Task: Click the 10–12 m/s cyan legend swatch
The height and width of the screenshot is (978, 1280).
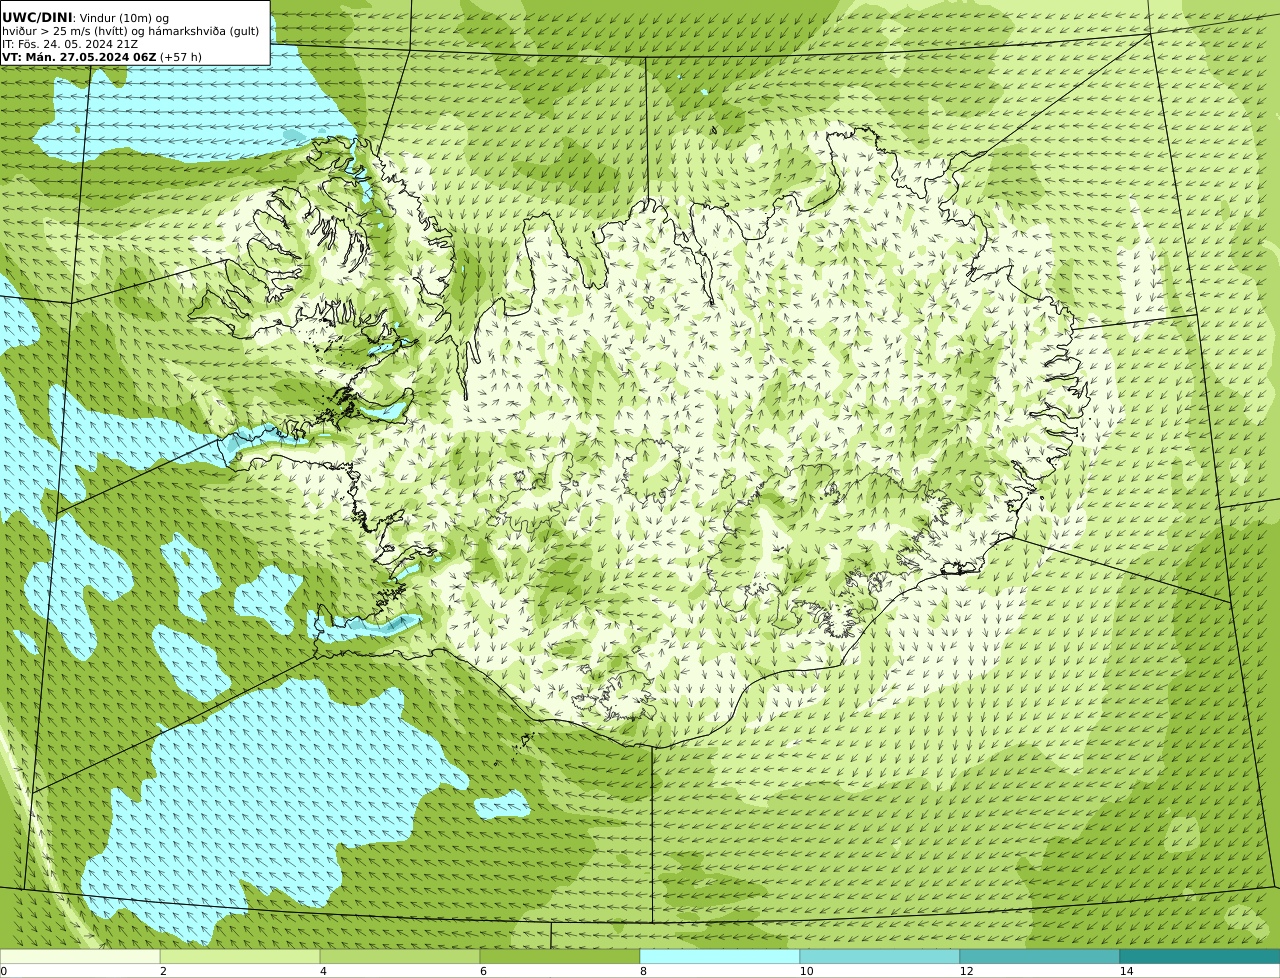Action: click(x=880, y=956)
